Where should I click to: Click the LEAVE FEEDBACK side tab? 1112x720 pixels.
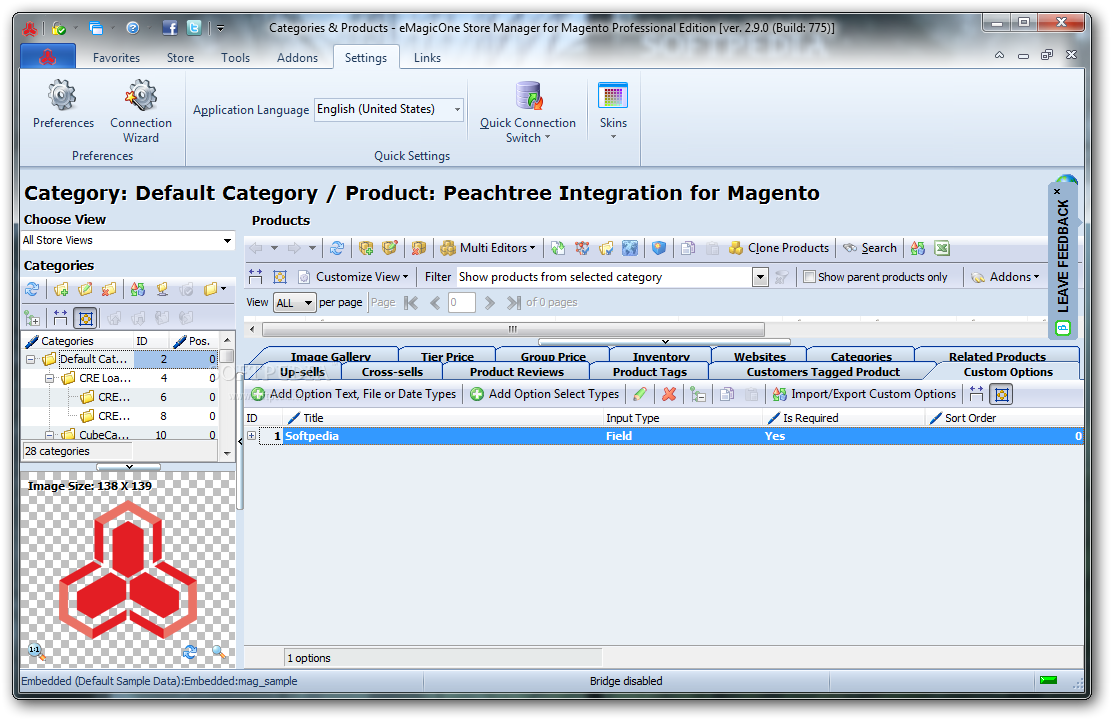pyautogui.click(x=1062, y=259)
